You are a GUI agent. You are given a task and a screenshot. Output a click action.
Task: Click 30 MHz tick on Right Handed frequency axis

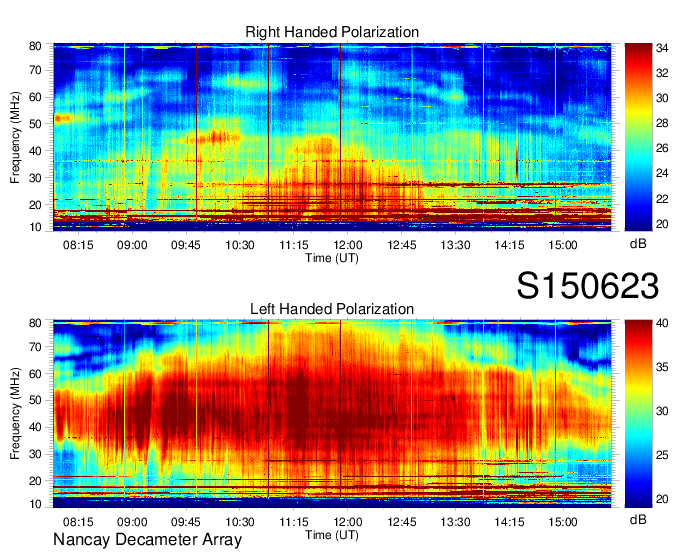(x=35, y=178)
